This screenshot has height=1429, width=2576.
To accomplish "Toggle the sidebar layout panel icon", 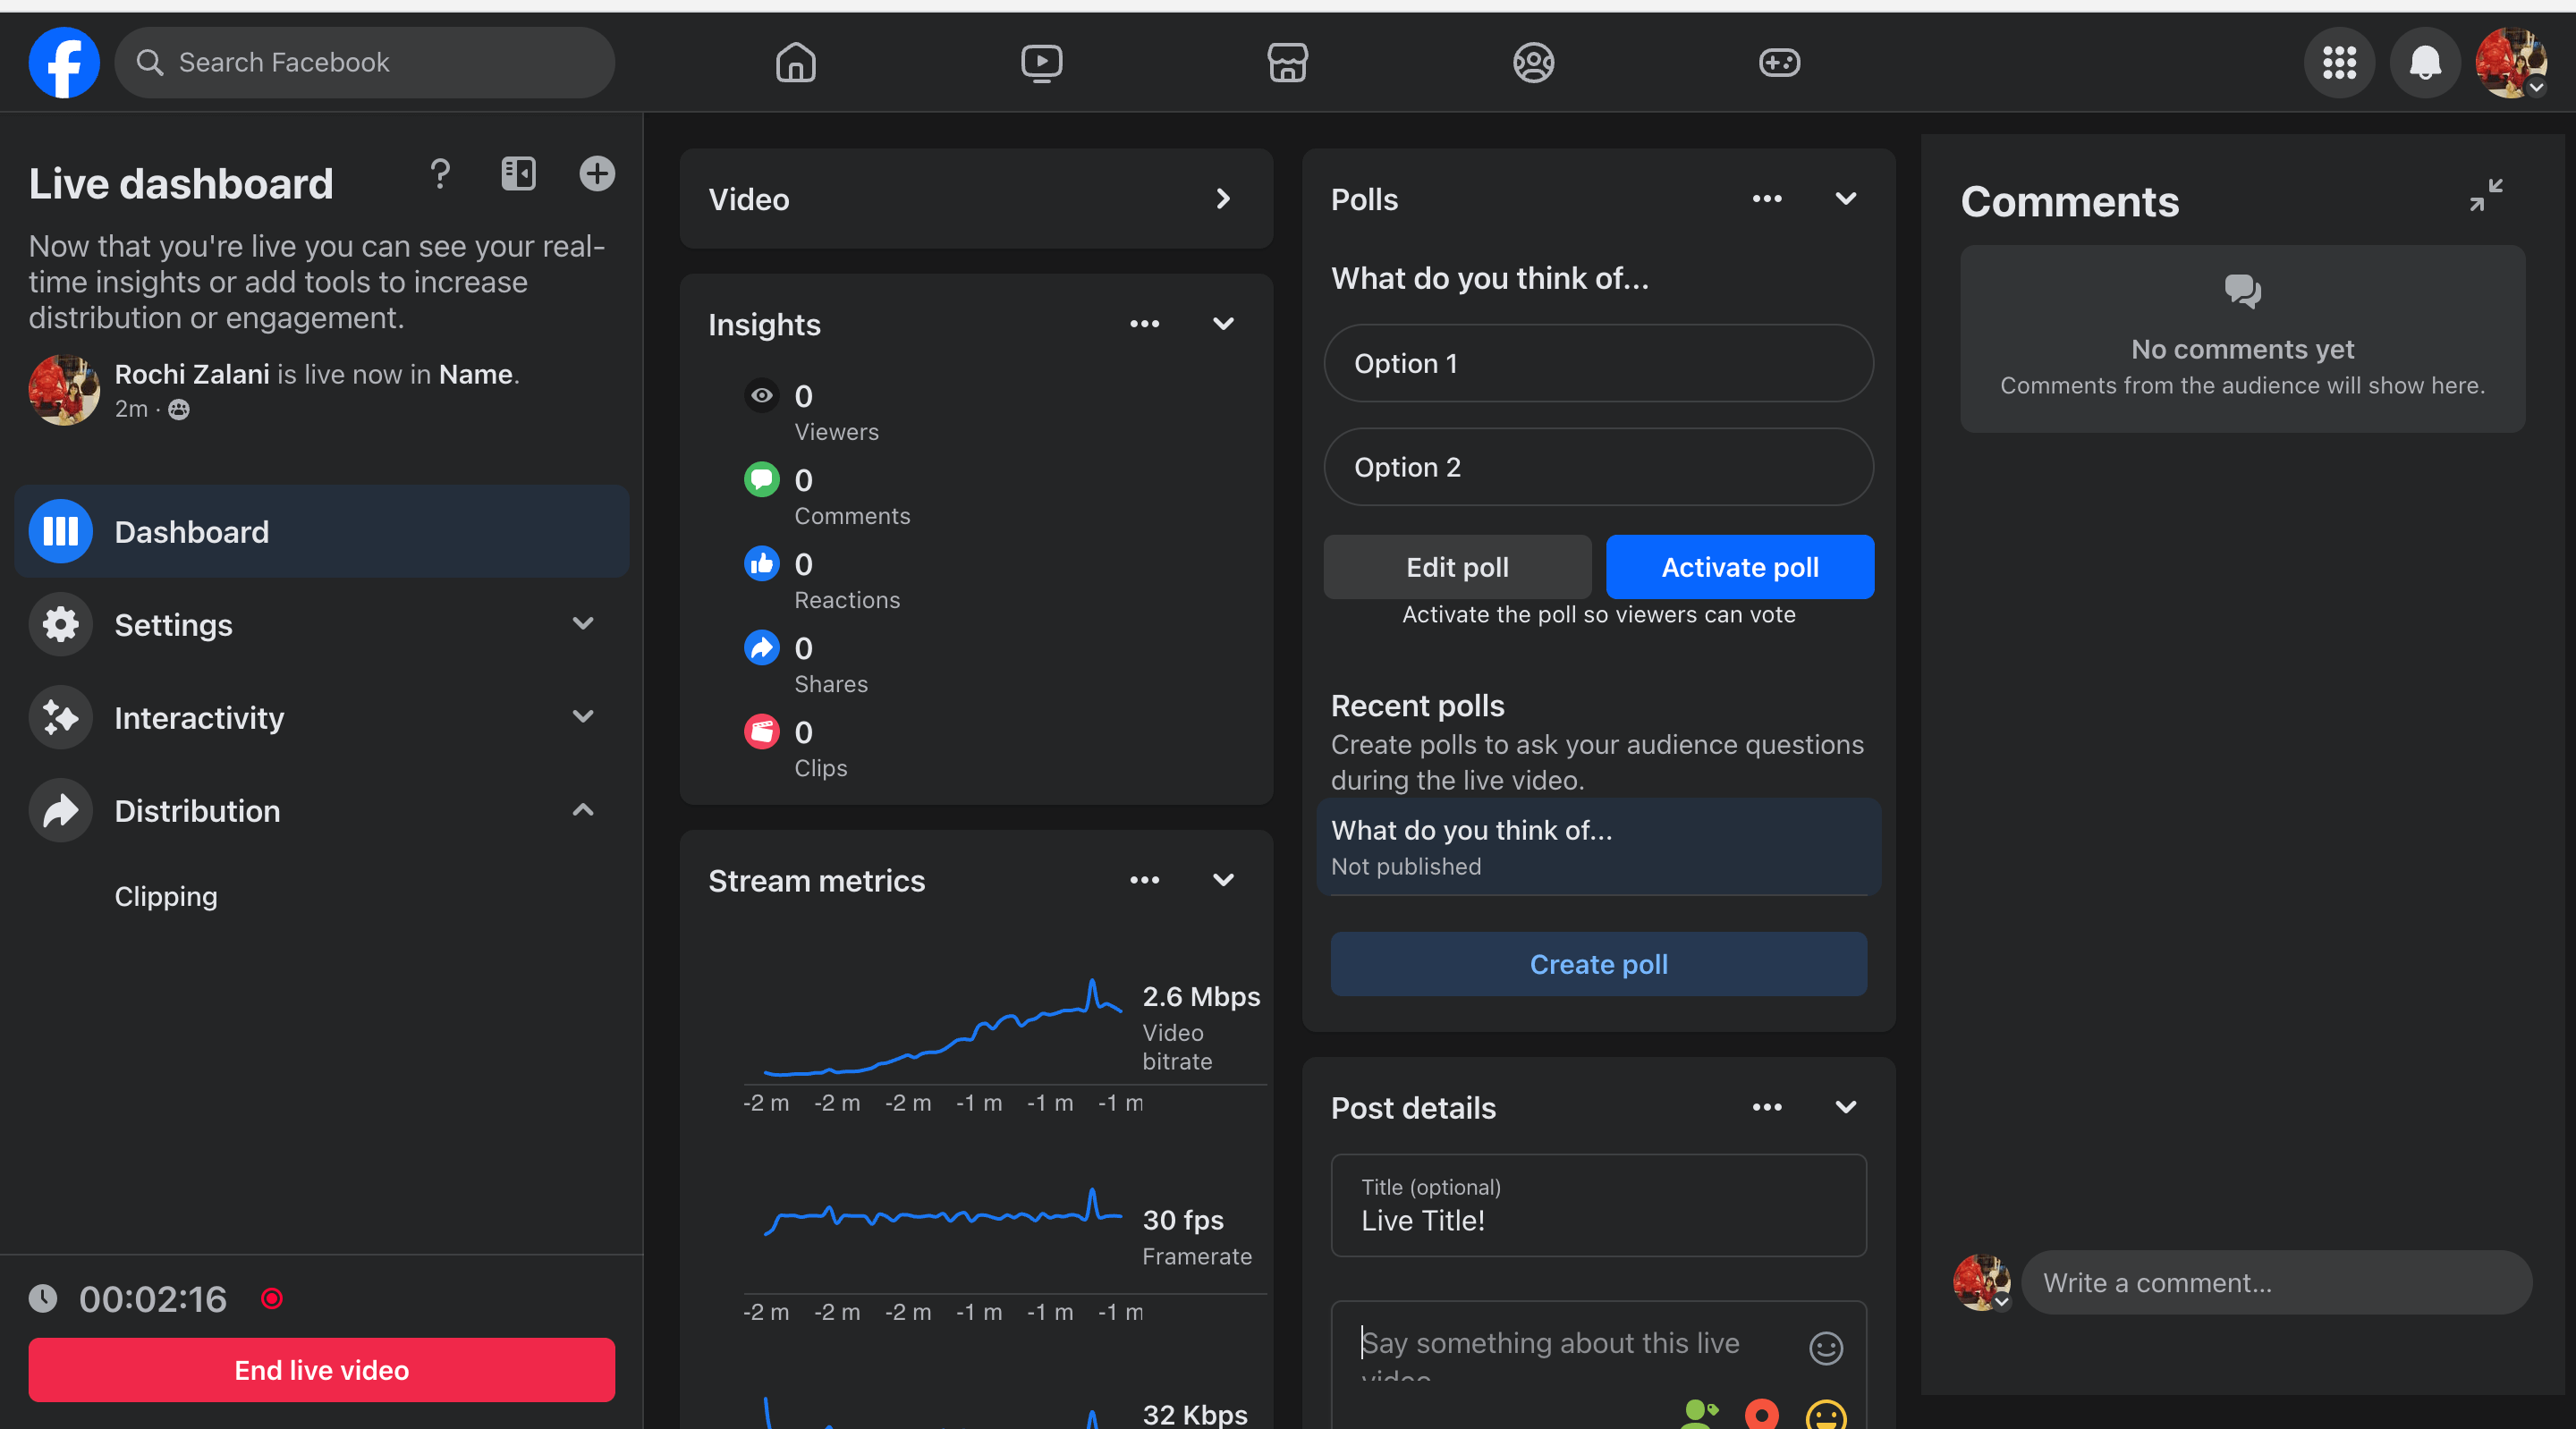I will [518, 174].
